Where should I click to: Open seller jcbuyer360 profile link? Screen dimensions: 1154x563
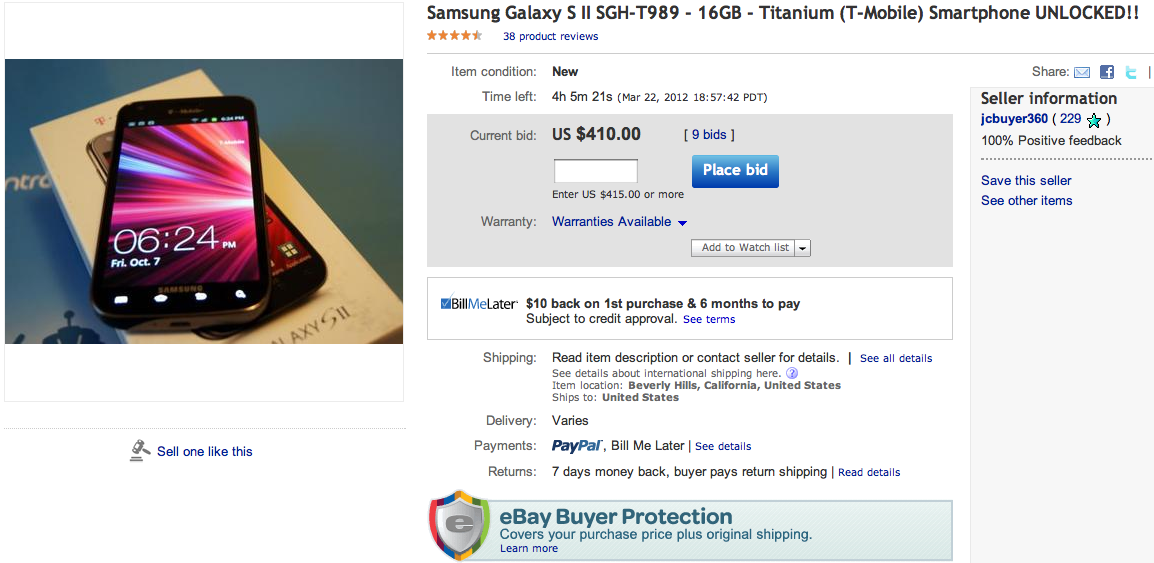(1014, 119)
